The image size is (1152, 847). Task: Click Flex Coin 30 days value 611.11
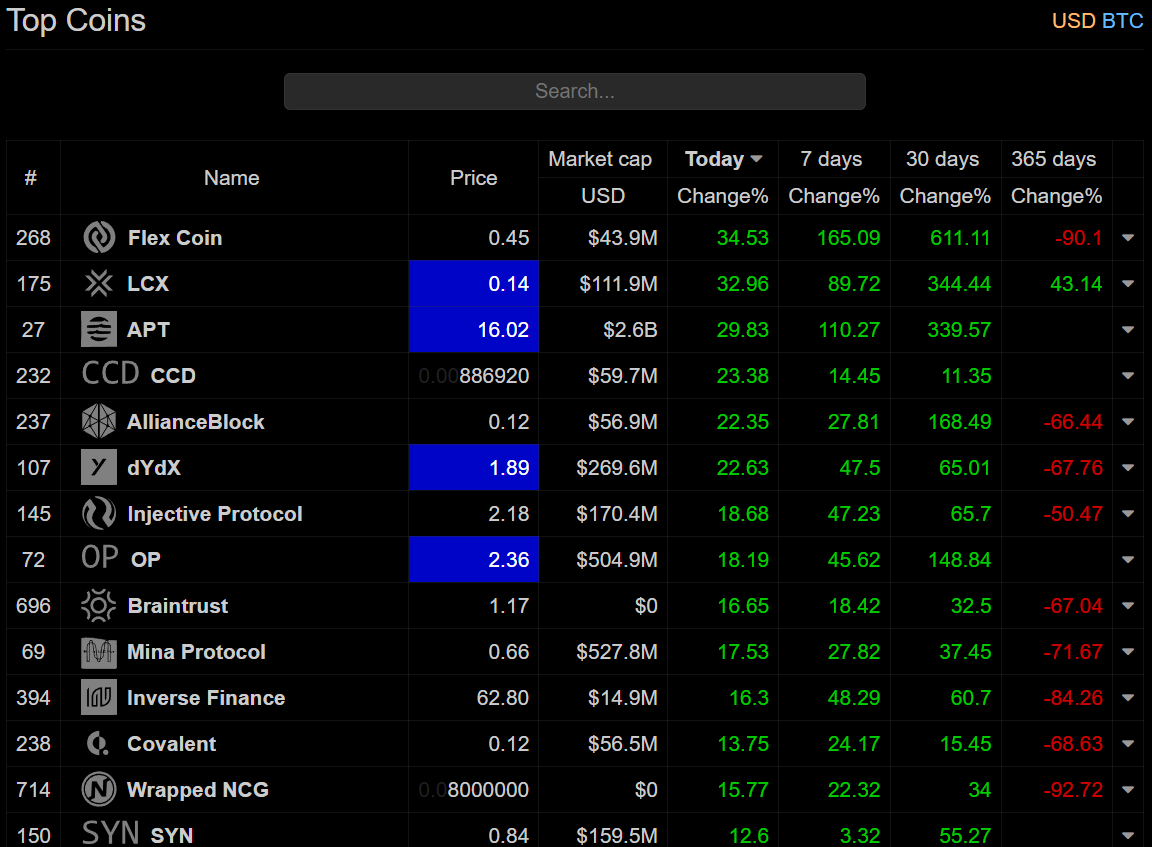coord(960,238)
